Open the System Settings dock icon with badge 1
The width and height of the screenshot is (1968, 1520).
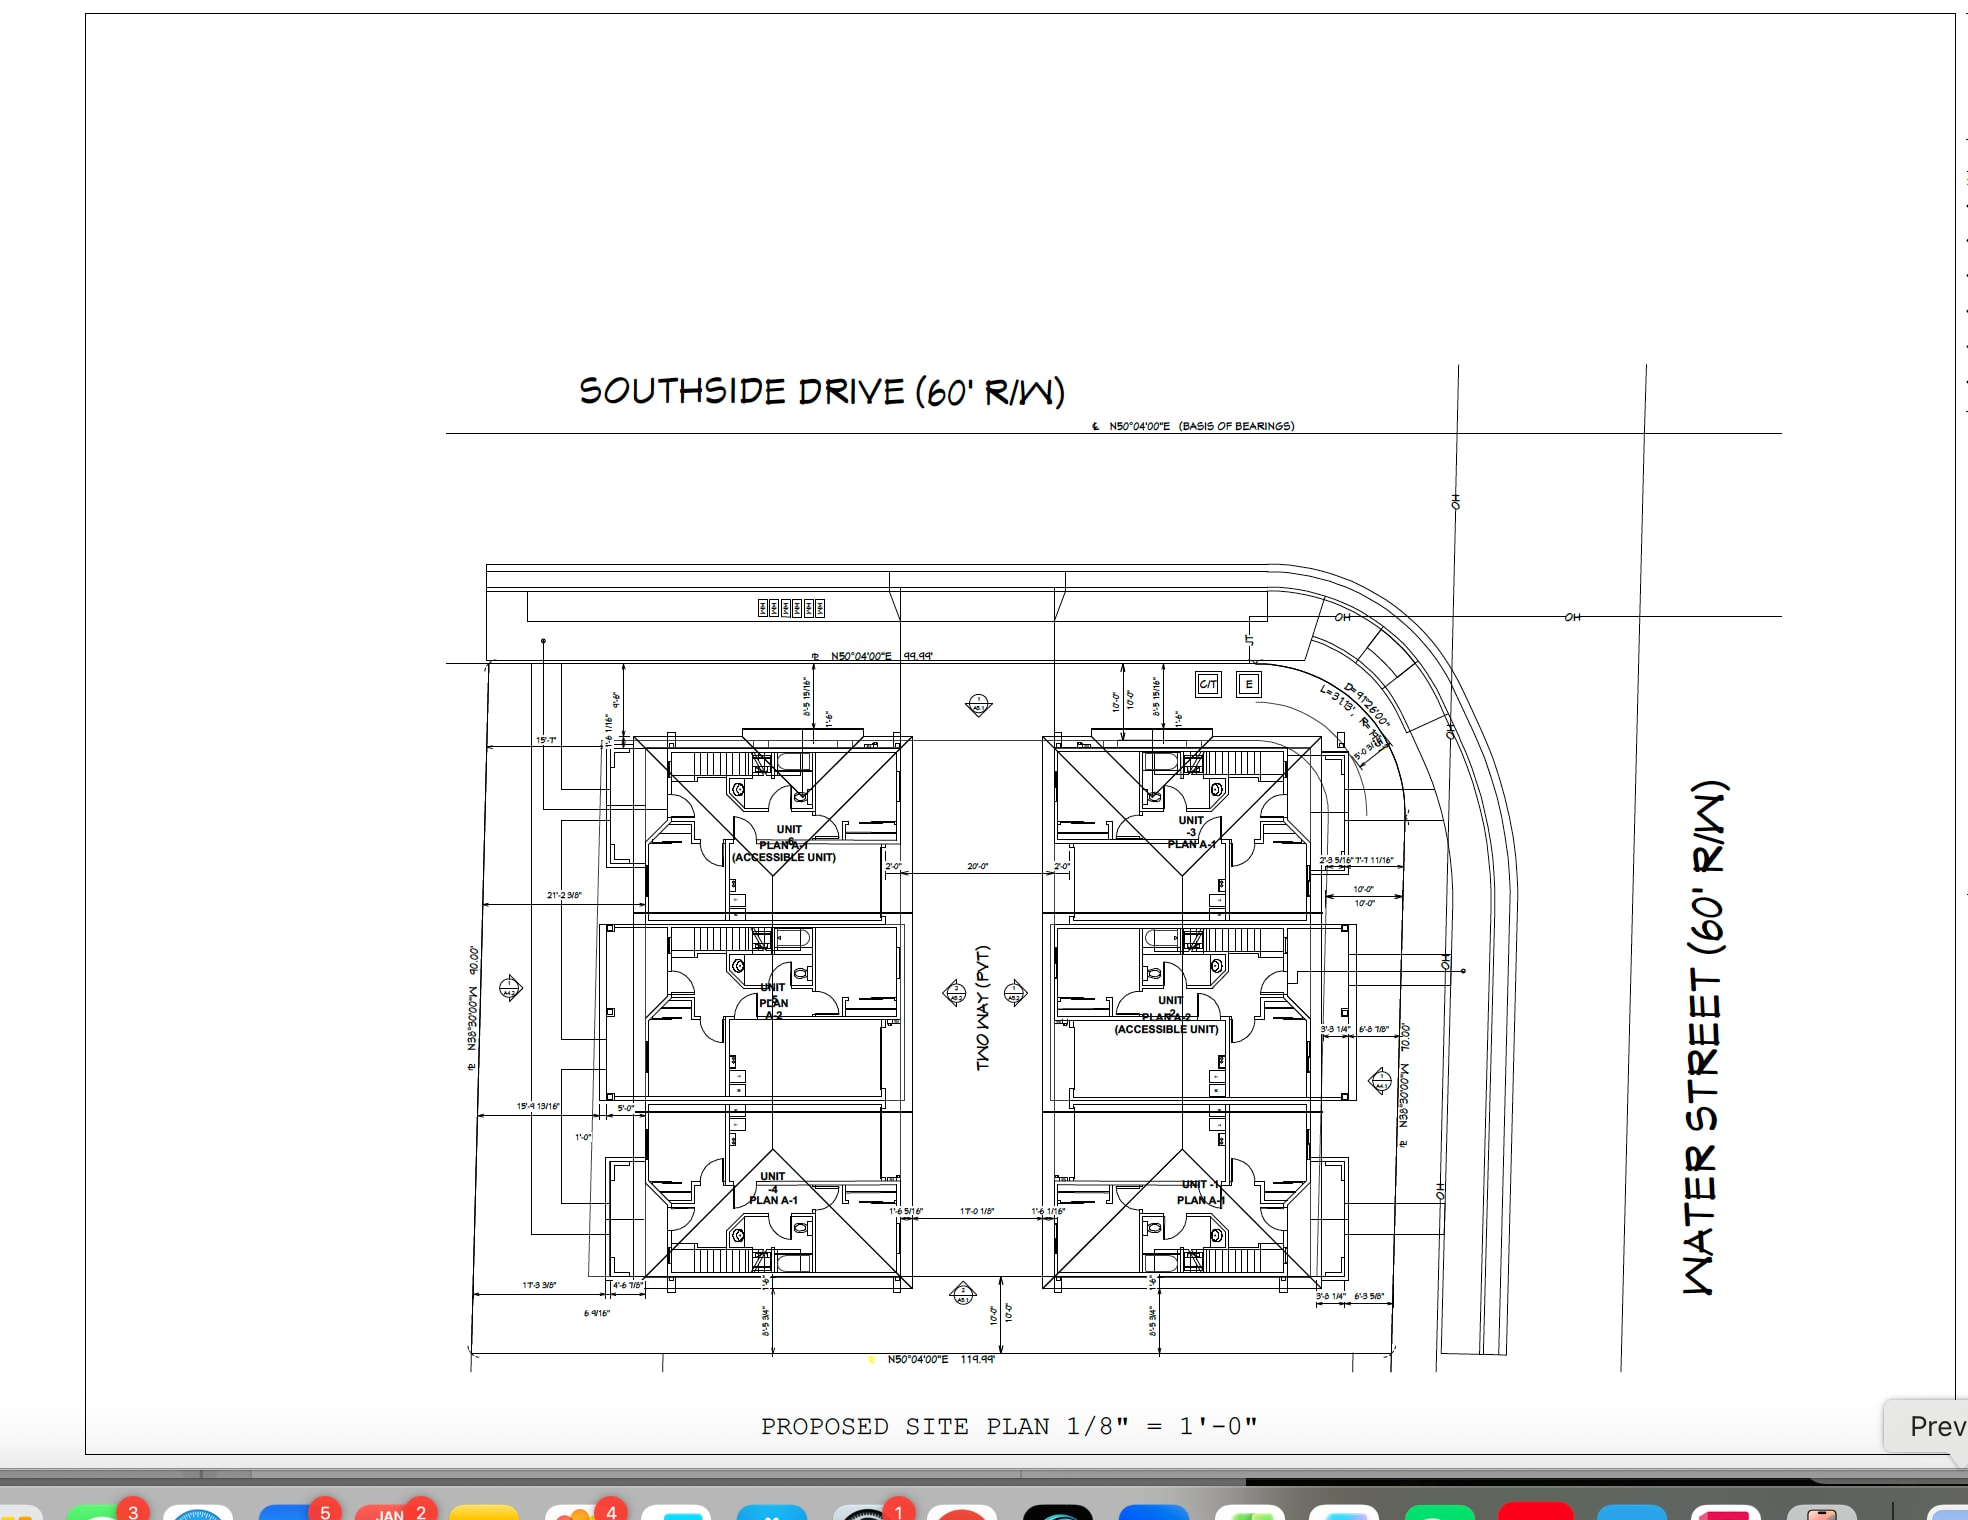click(867, 1512)
